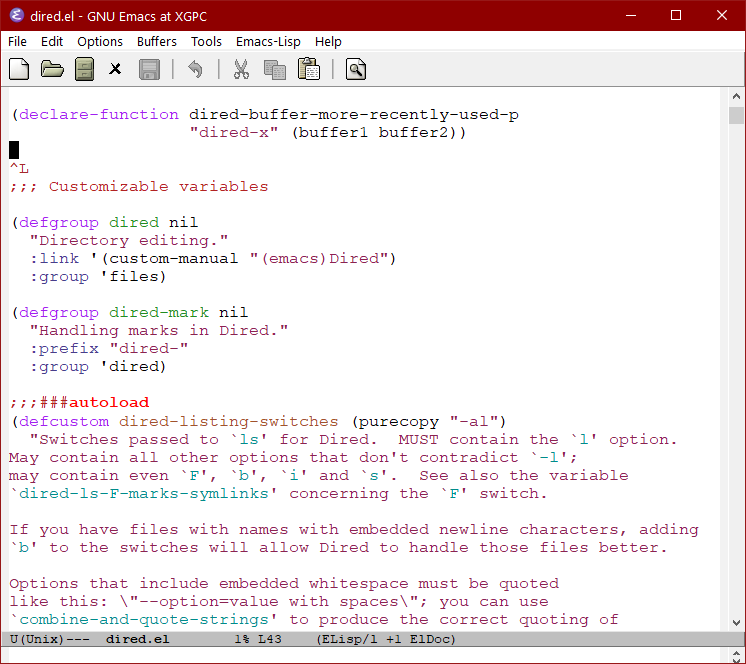The width and height of the screenshot is (746, 664).
Task: Click L43 line number in mode line
Action: point(270,639)
